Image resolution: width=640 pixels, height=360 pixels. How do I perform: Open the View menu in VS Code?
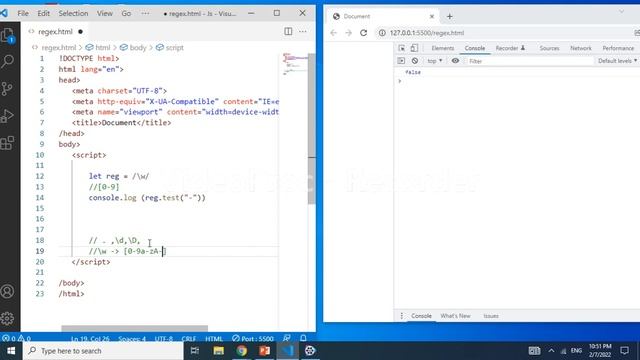(104, 13)
